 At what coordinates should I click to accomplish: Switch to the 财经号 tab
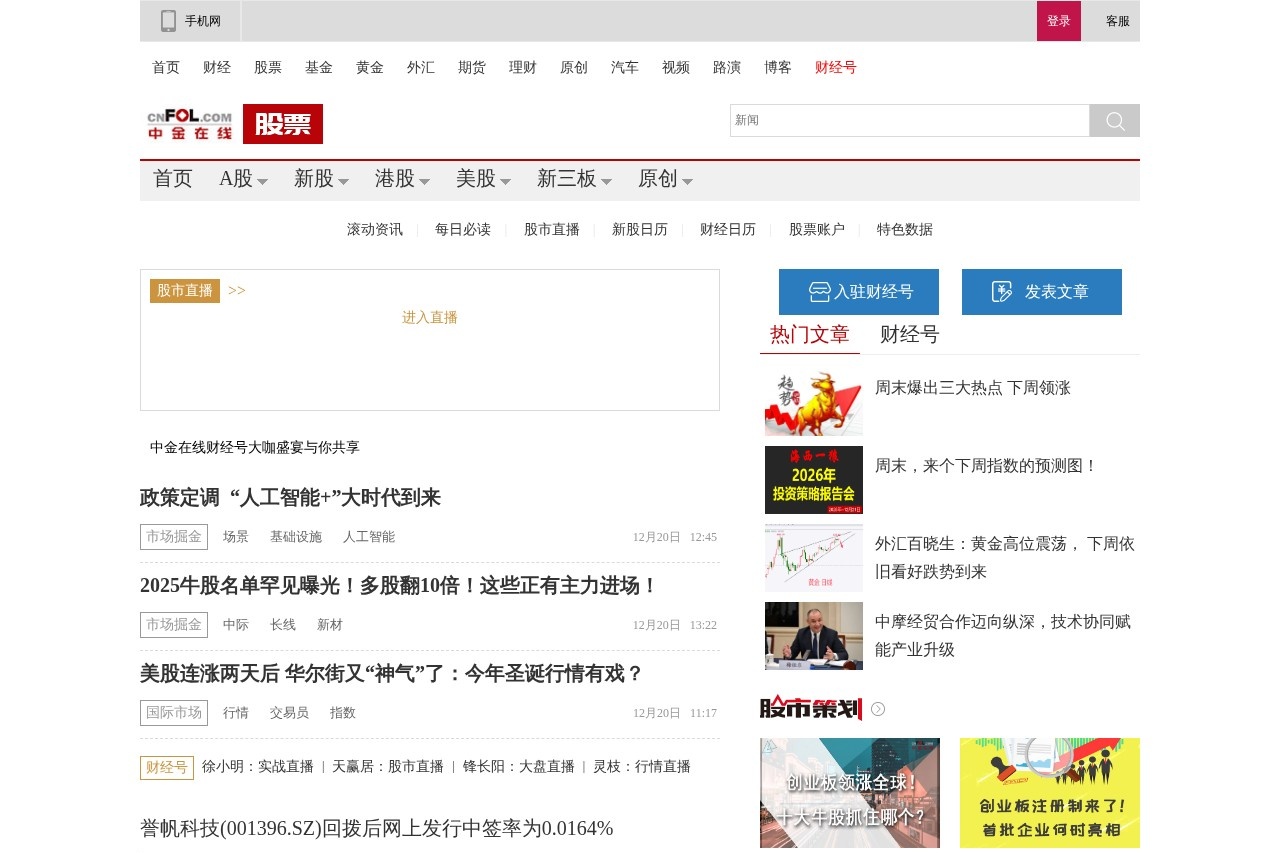908,335
